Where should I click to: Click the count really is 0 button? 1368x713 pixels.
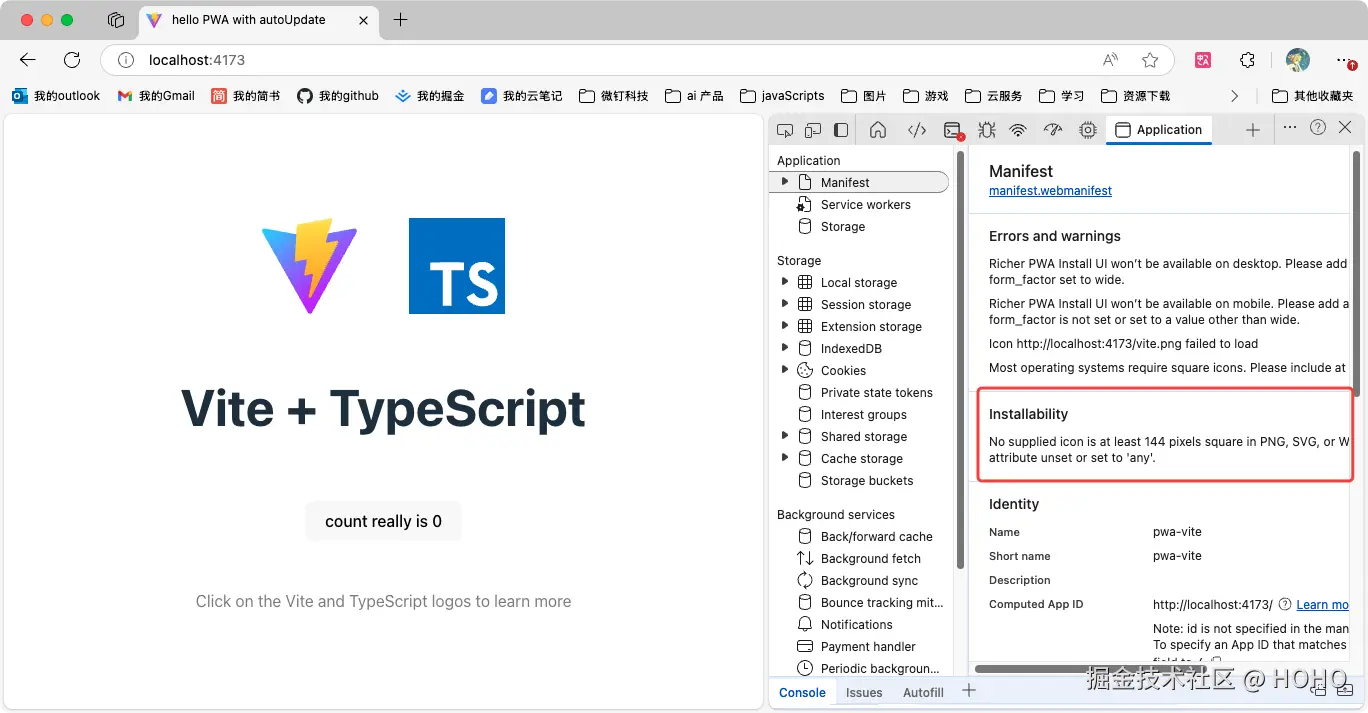point(383,521)
